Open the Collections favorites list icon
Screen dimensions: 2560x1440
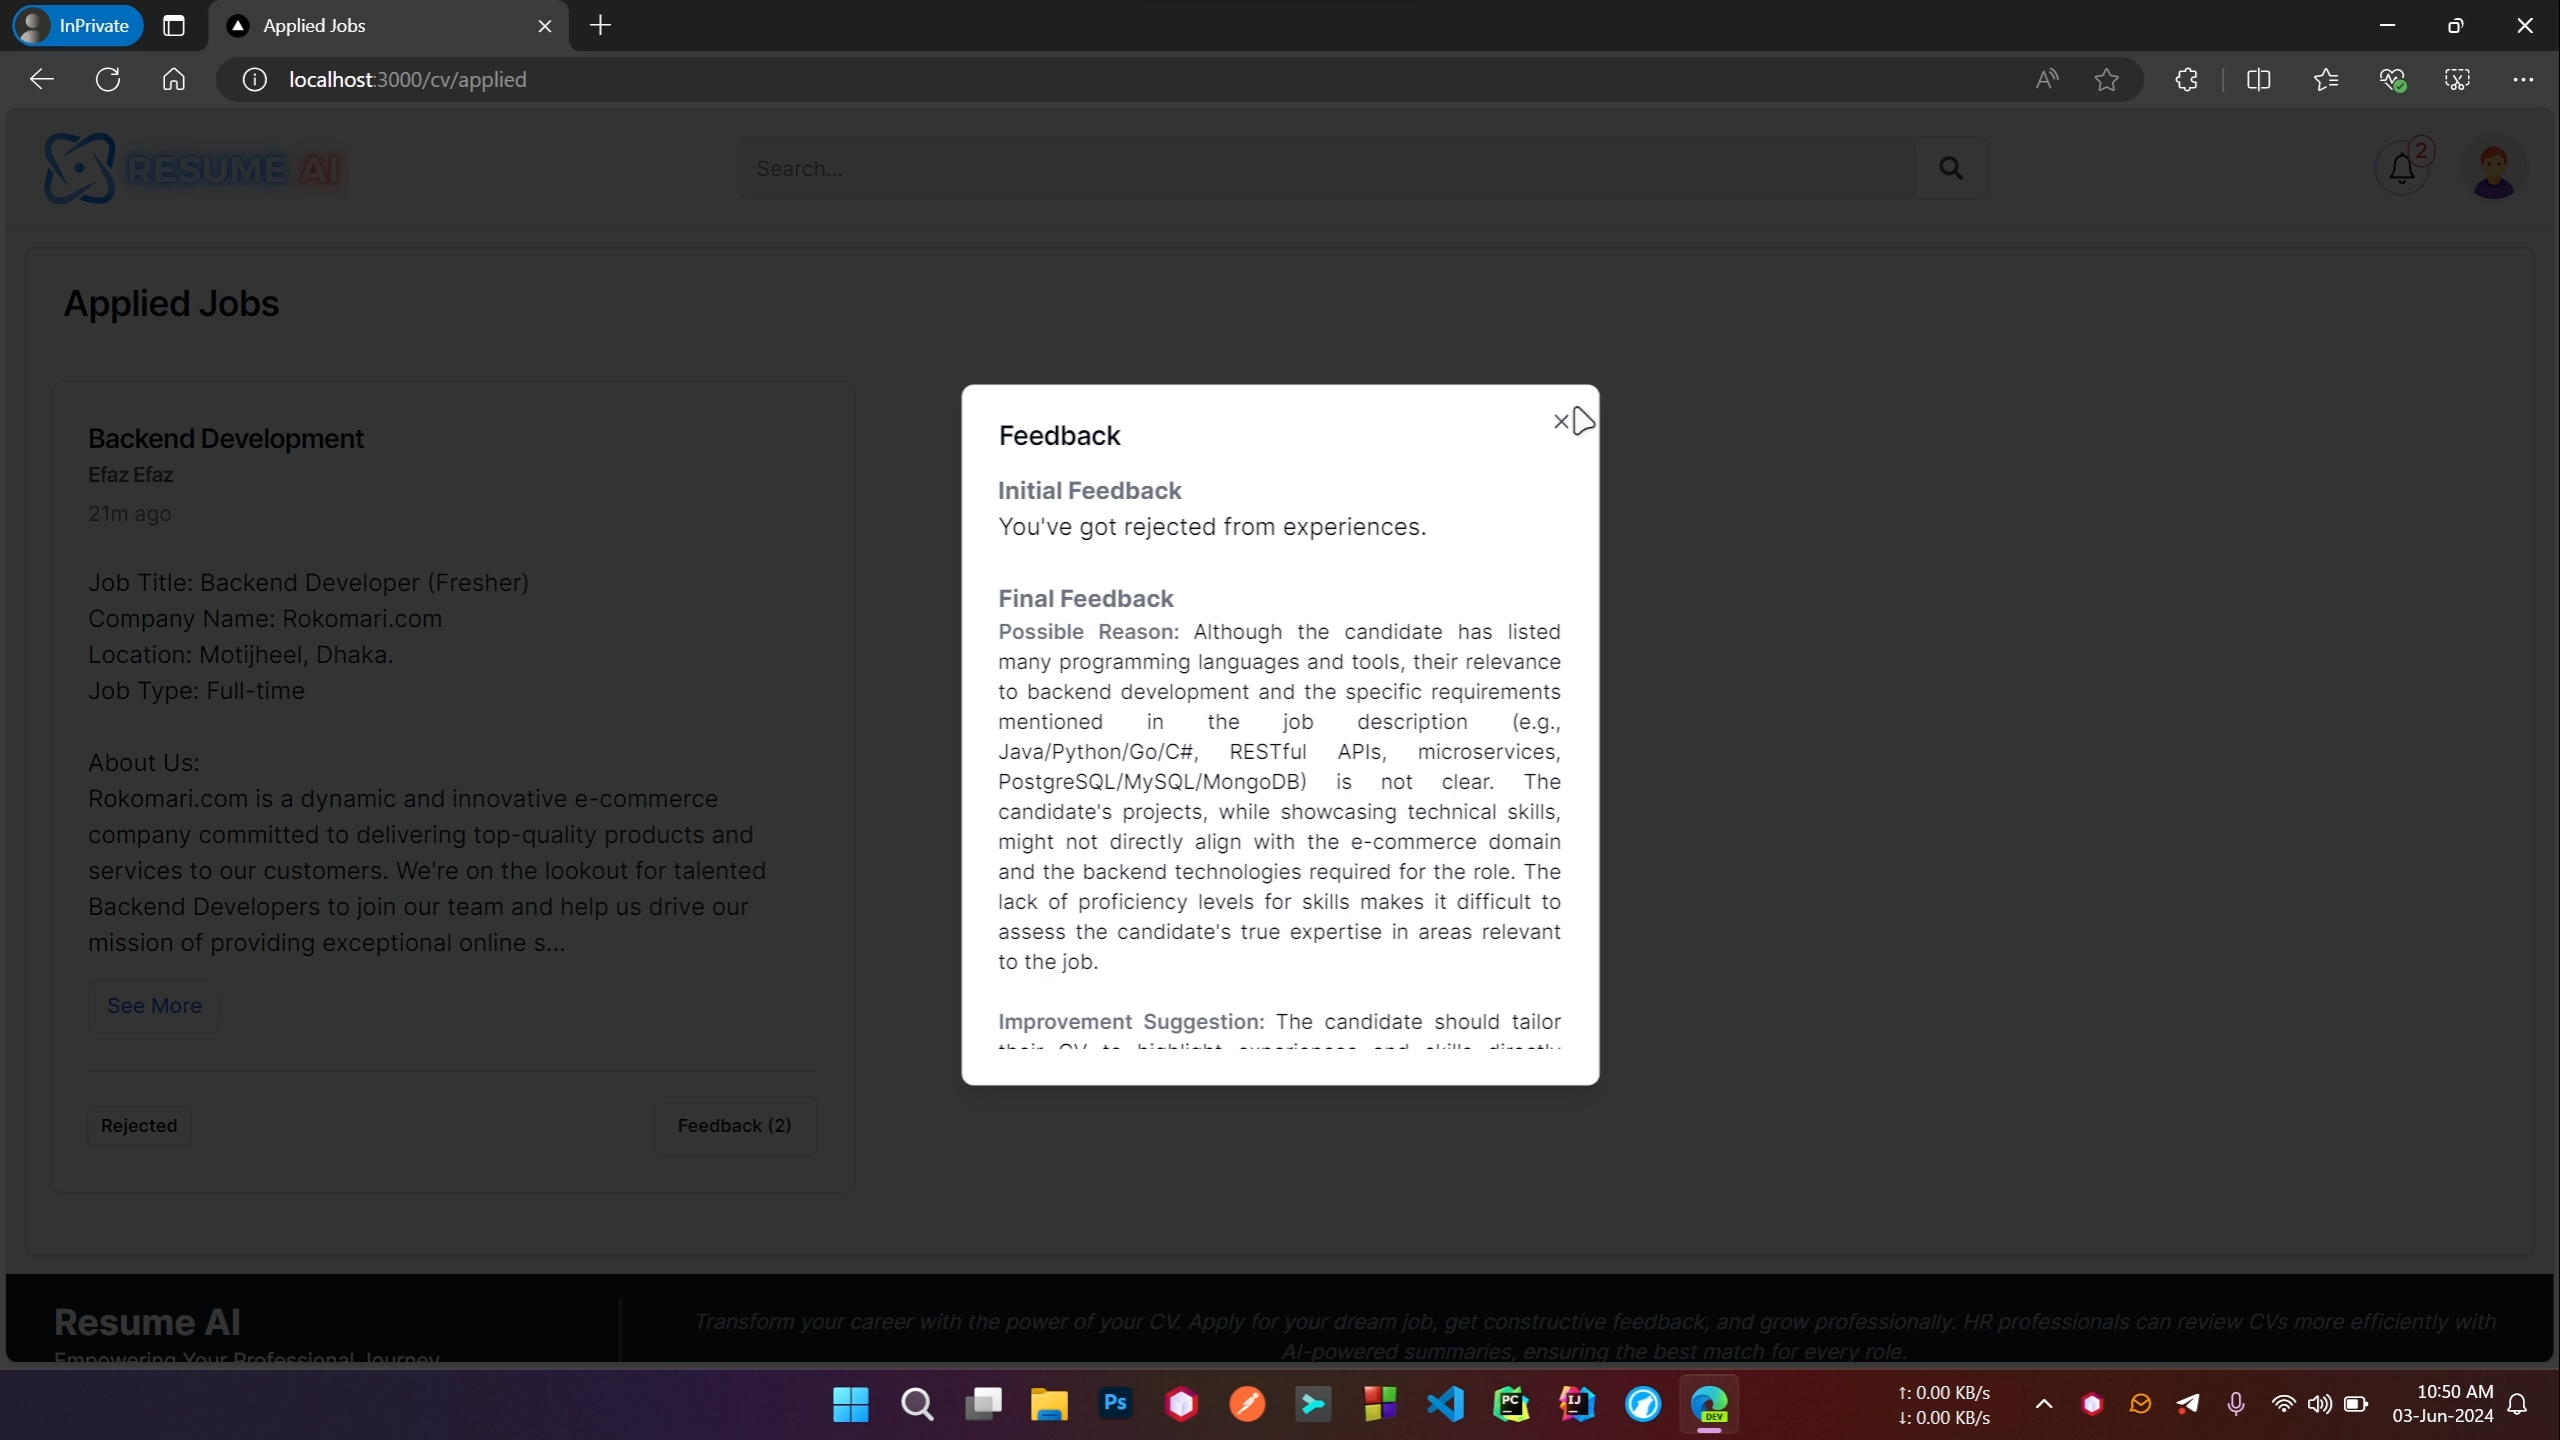pos(2325,80)
